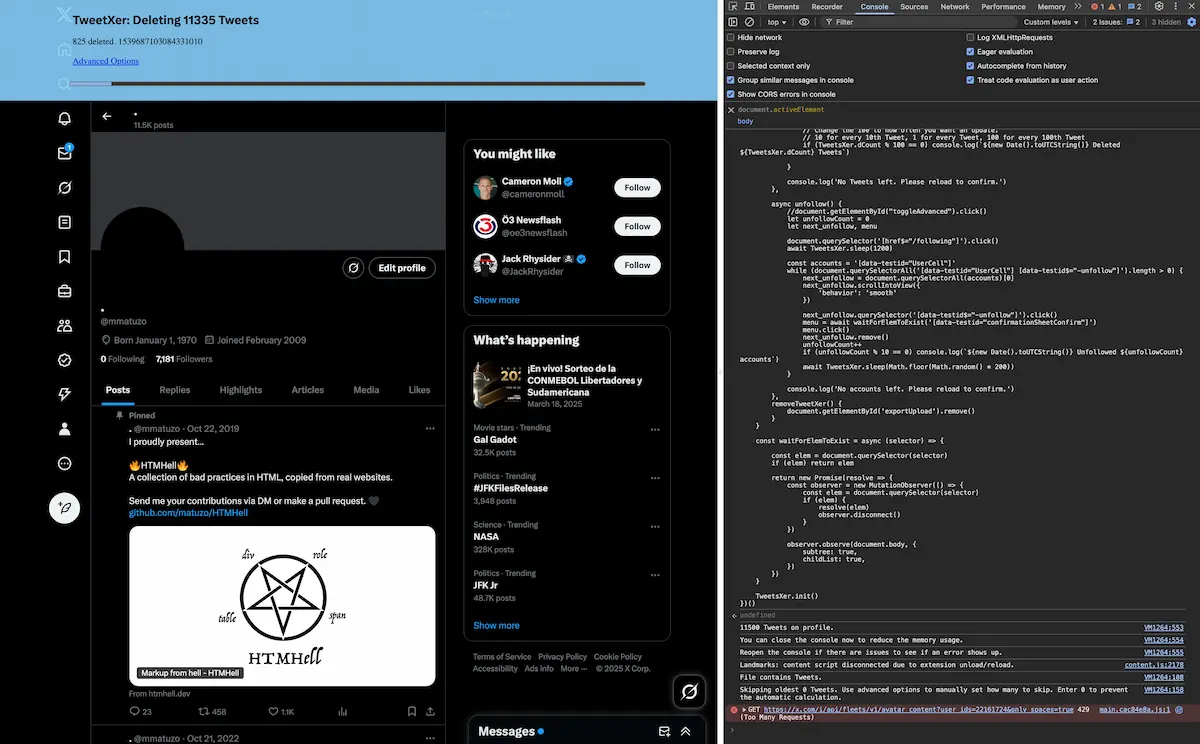
Task: Click create live expression eye icon
Action: pyautogui.click(x=804, y=22)
